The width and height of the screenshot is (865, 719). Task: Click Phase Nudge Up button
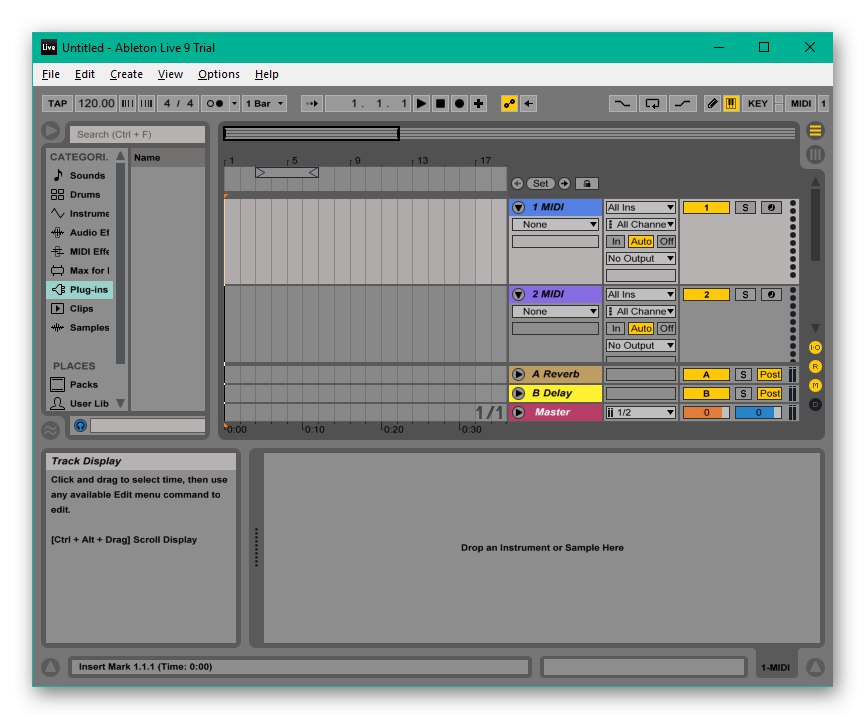[x=146, y=103]
